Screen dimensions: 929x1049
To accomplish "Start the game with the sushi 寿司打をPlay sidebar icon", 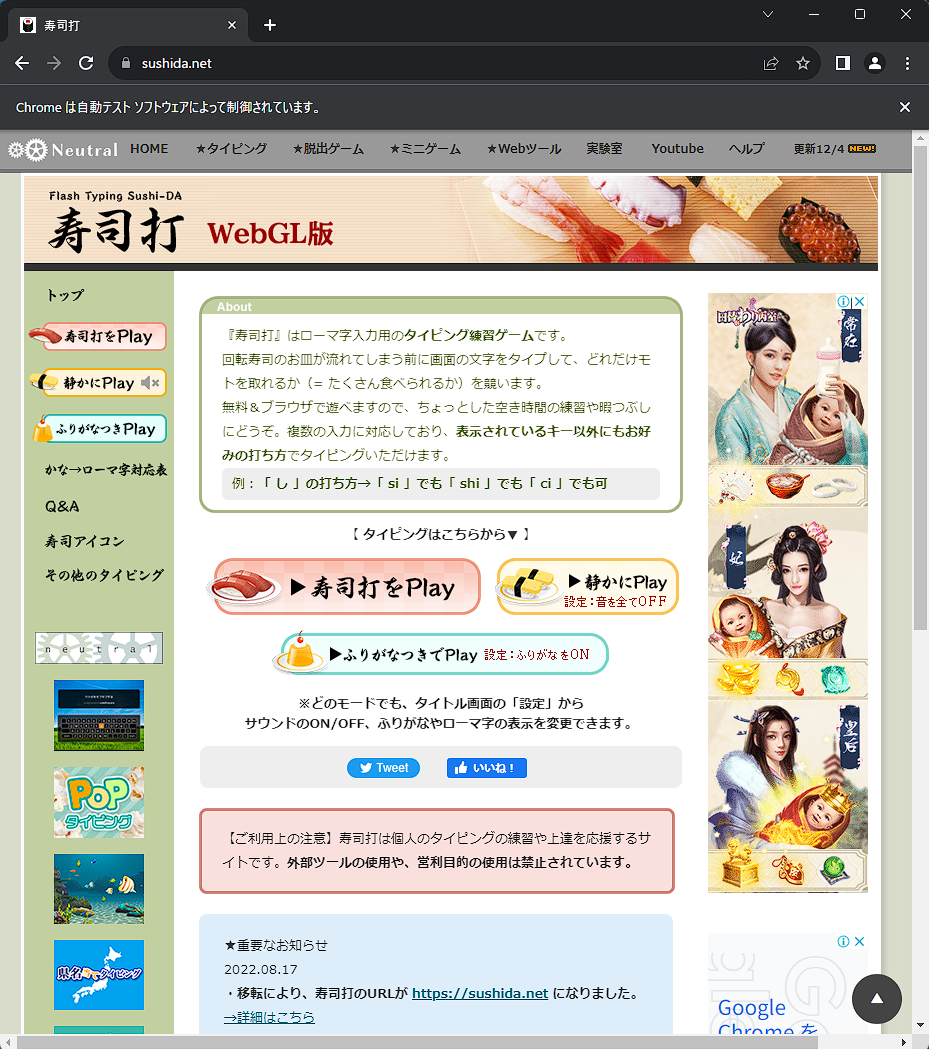I will coord(97,337).
